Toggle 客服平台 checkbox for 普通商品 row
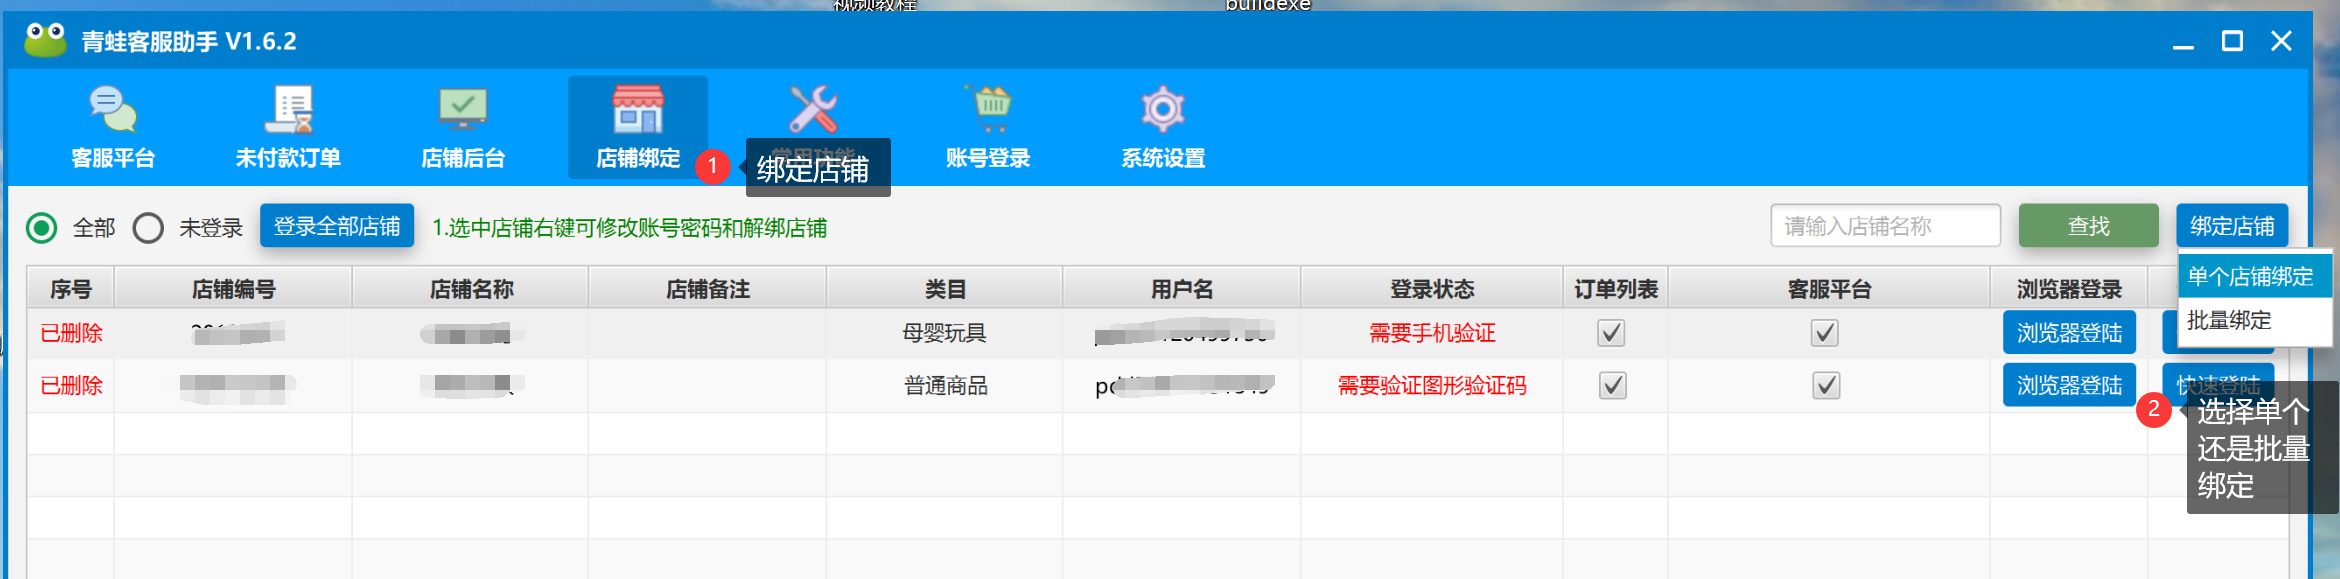This screenshot has width=2340, height=579. click(x=1827, y=386)
